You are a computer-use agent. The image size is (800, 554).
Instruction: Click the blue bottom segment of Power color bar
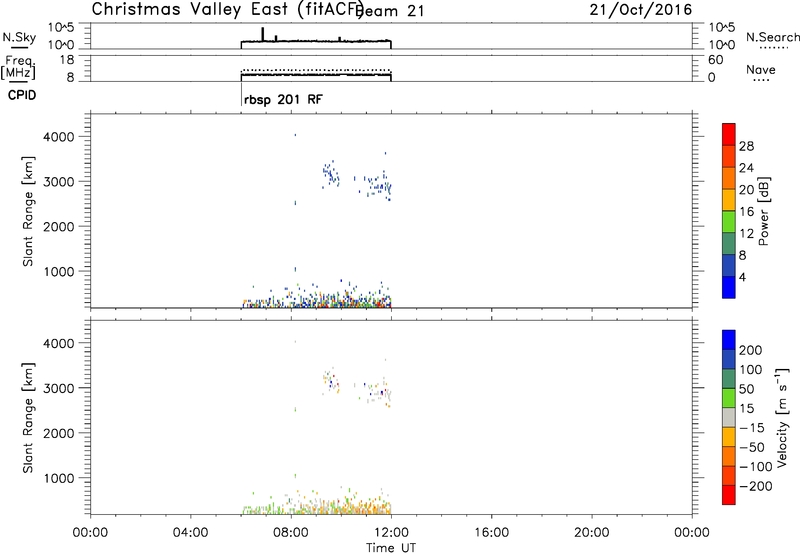[x=729, y=287]
